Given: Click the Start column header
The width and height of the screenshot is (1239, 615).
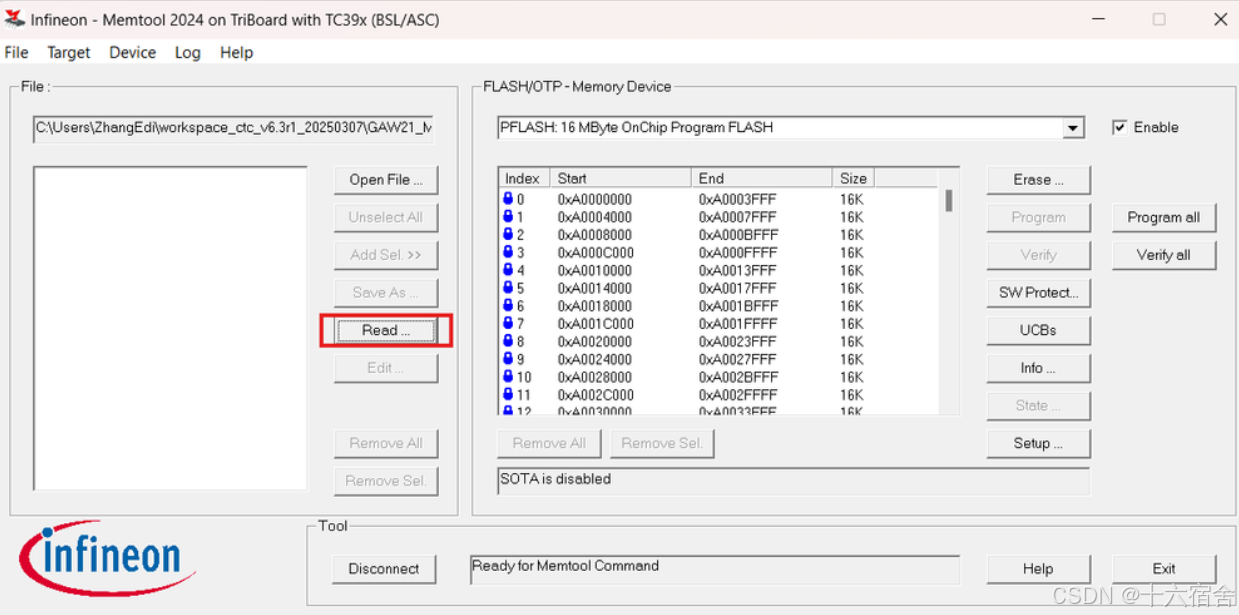Looking at the screenshot, I should point(620,178).
